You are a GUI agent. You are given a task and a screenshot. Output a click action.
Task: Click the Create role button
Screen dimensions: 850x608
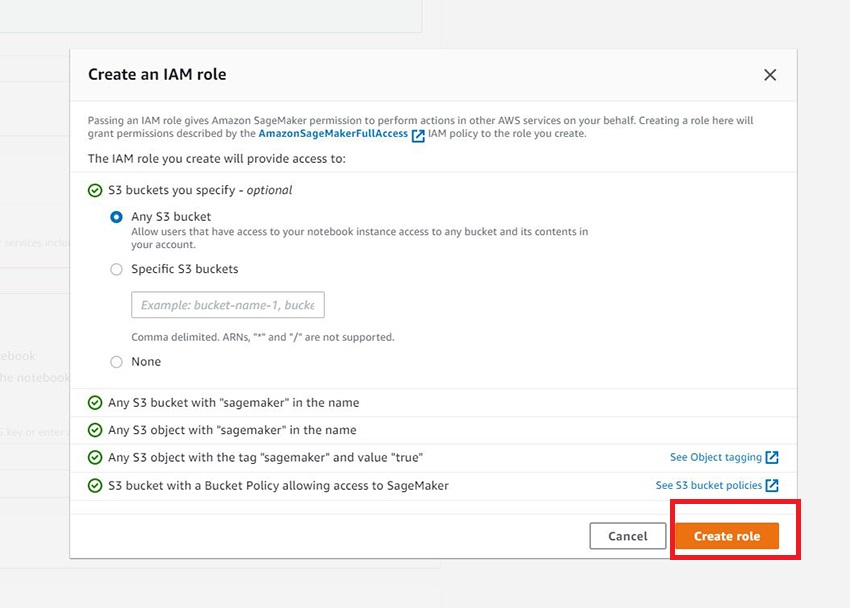coord(727,536)
